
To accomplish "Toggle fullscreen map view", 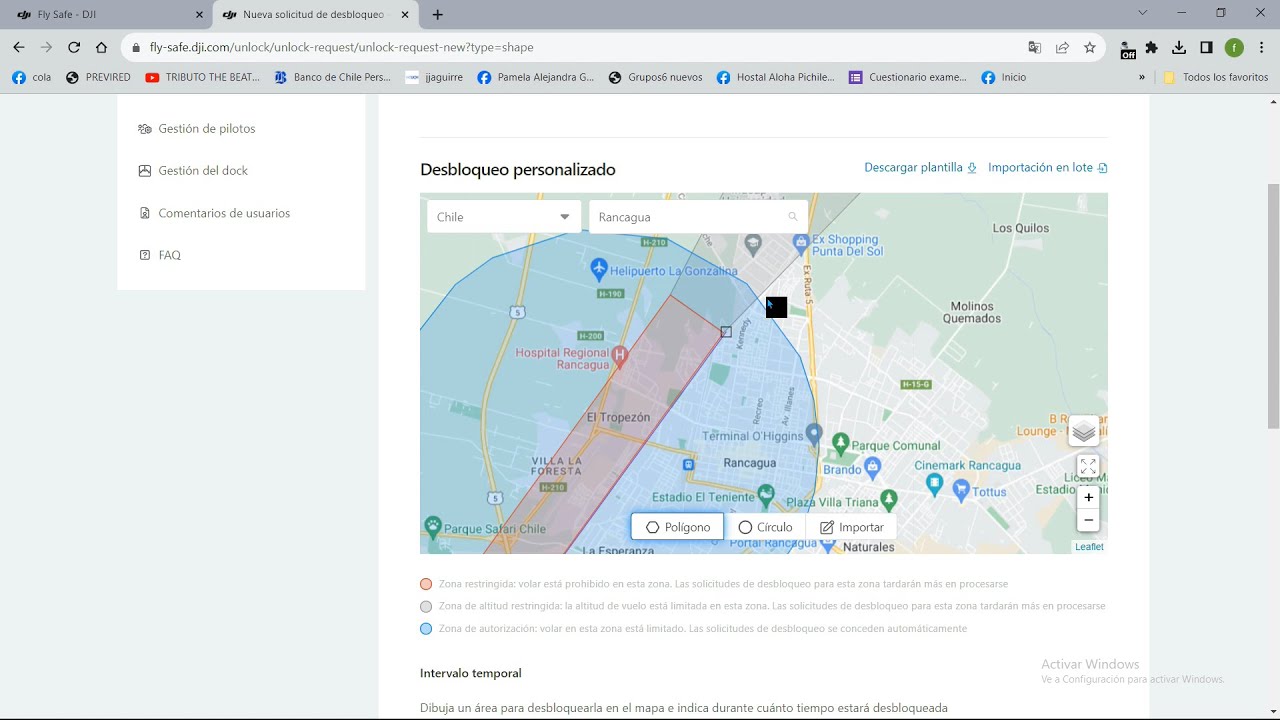I will (1088, 466).
